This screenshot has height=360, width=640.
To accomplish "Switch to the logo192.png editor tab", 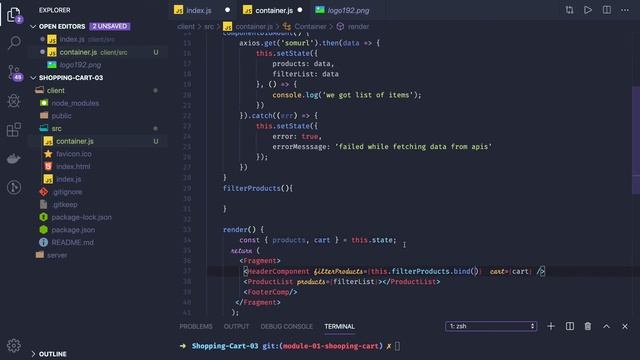I will tap(348, 10).
